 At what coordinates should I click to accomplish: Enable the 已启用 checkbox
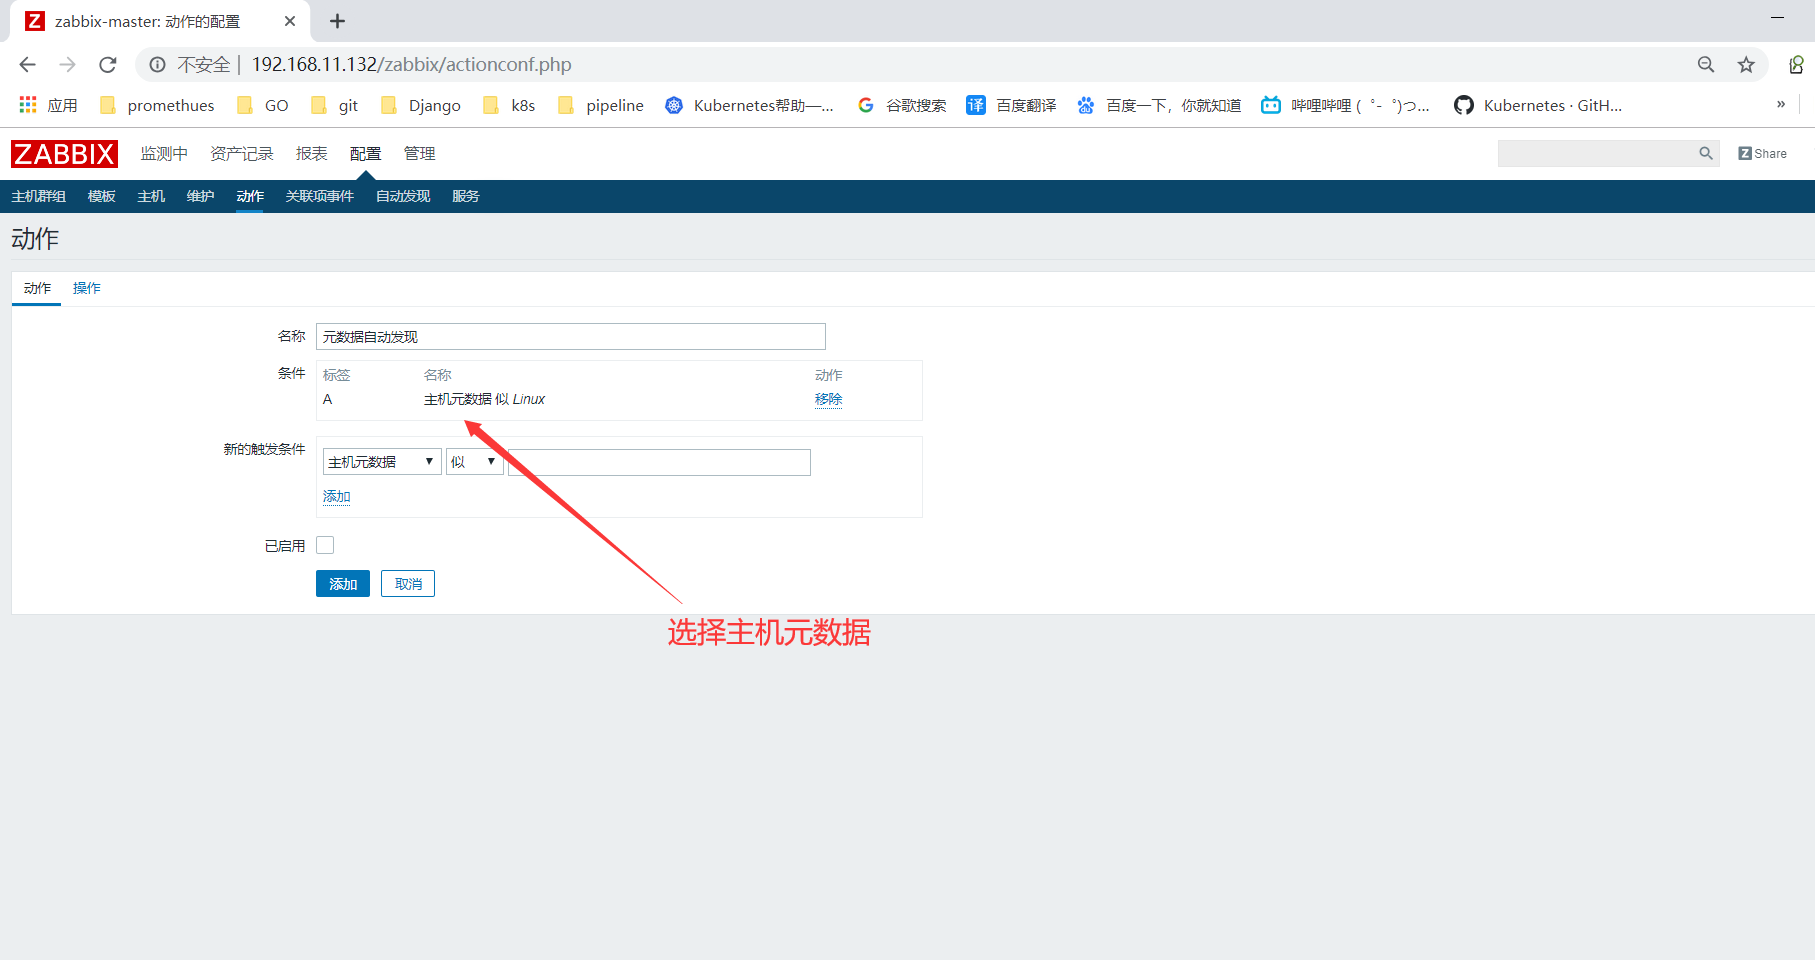coord(325,544)
